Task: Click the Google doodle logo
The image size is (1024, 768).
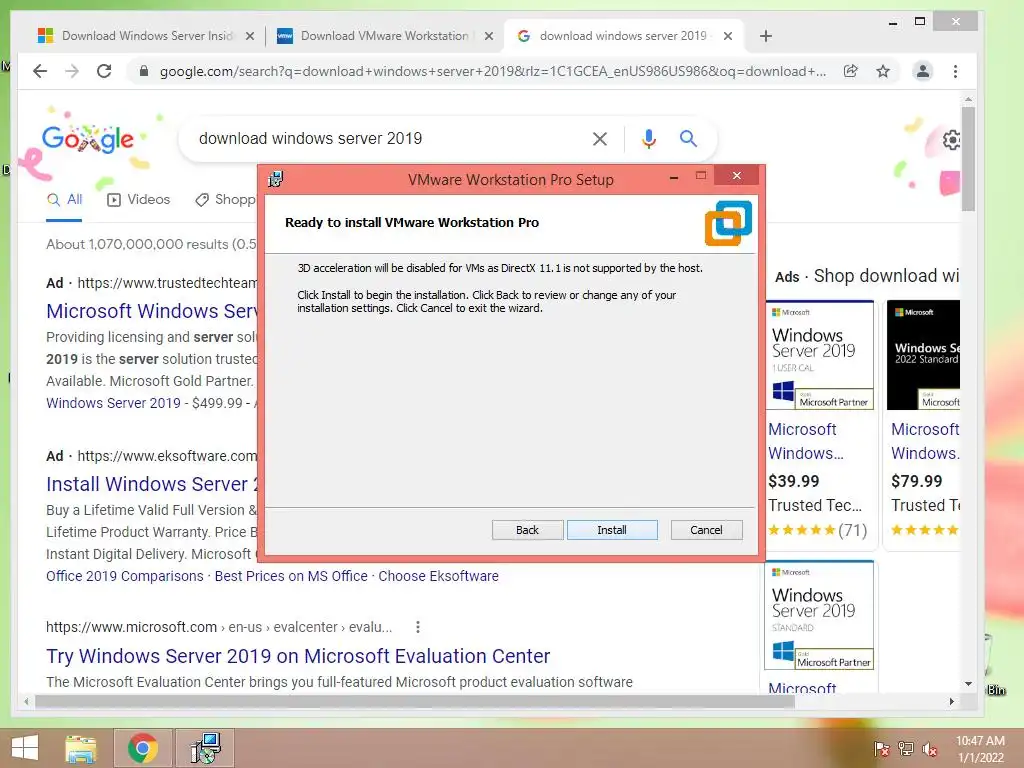Action: coord(88,139)
